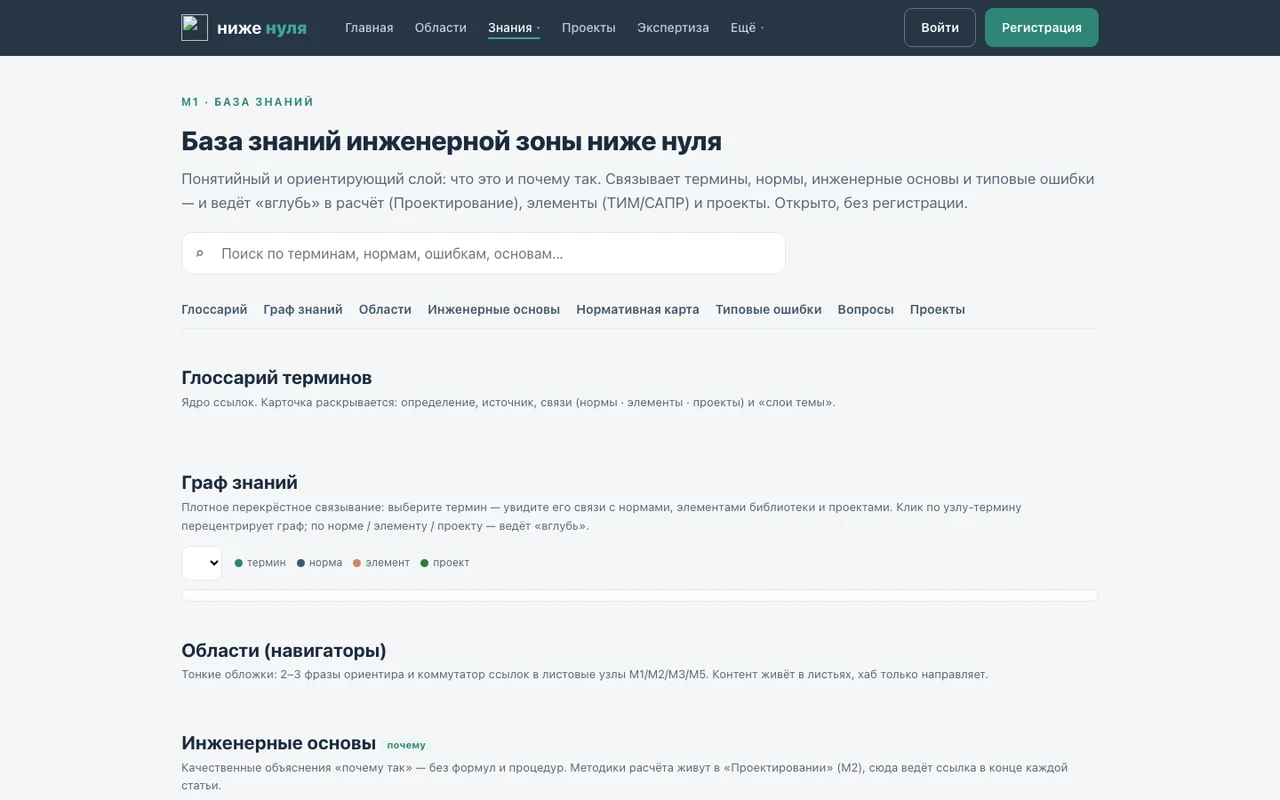Click the Войти button
This screenshot has width=1280, height=800.
click(940, 28)
